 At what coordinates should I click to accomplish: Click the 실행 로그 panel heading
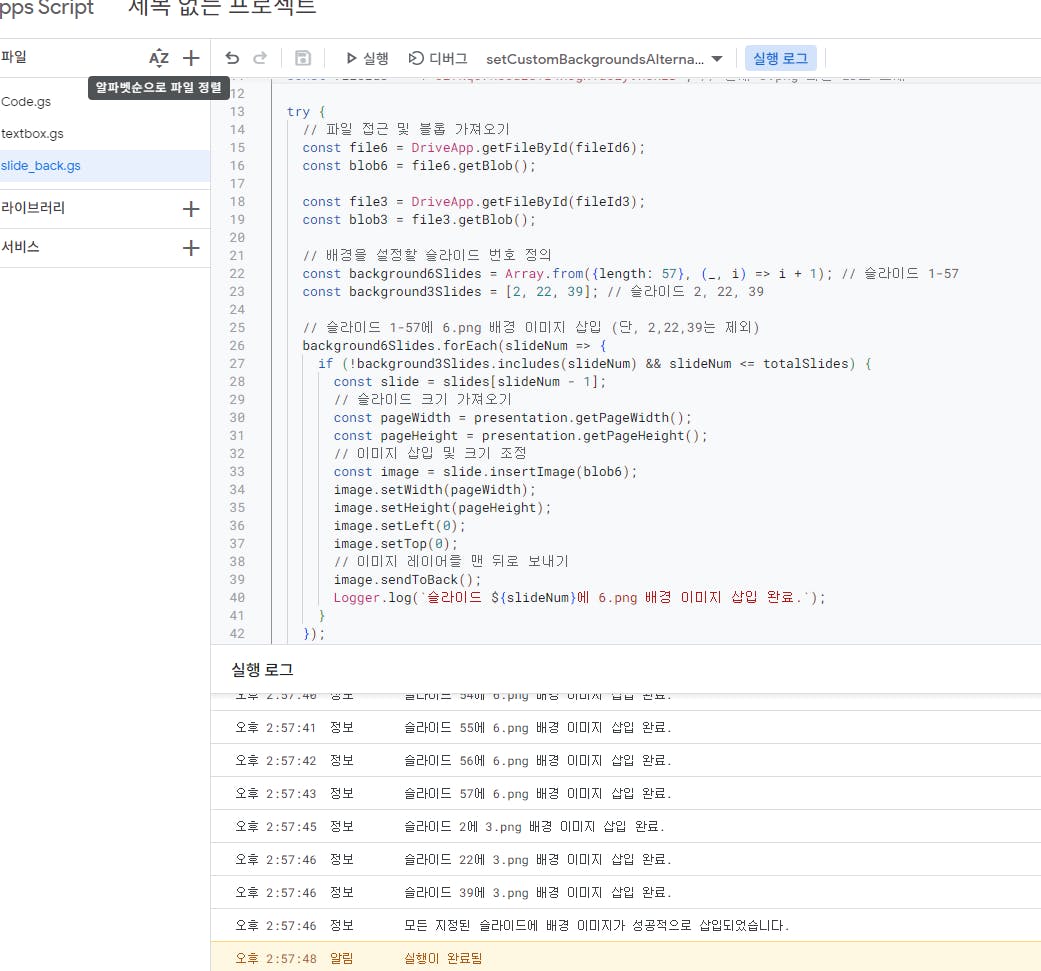coord(262,670)
